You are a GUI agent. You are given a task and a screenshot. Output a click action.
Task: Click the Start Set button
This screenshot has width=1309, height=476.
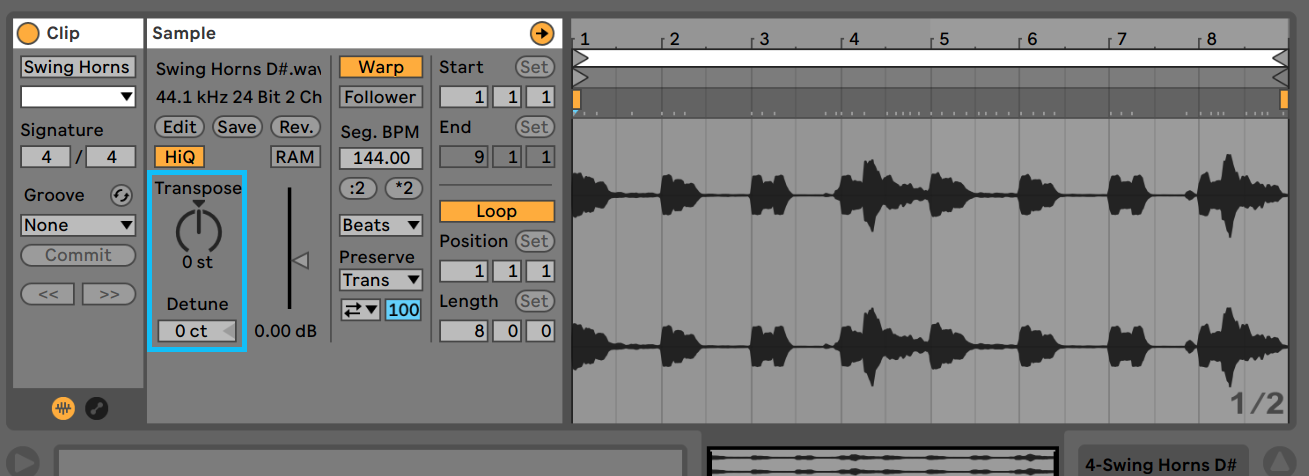534,67
